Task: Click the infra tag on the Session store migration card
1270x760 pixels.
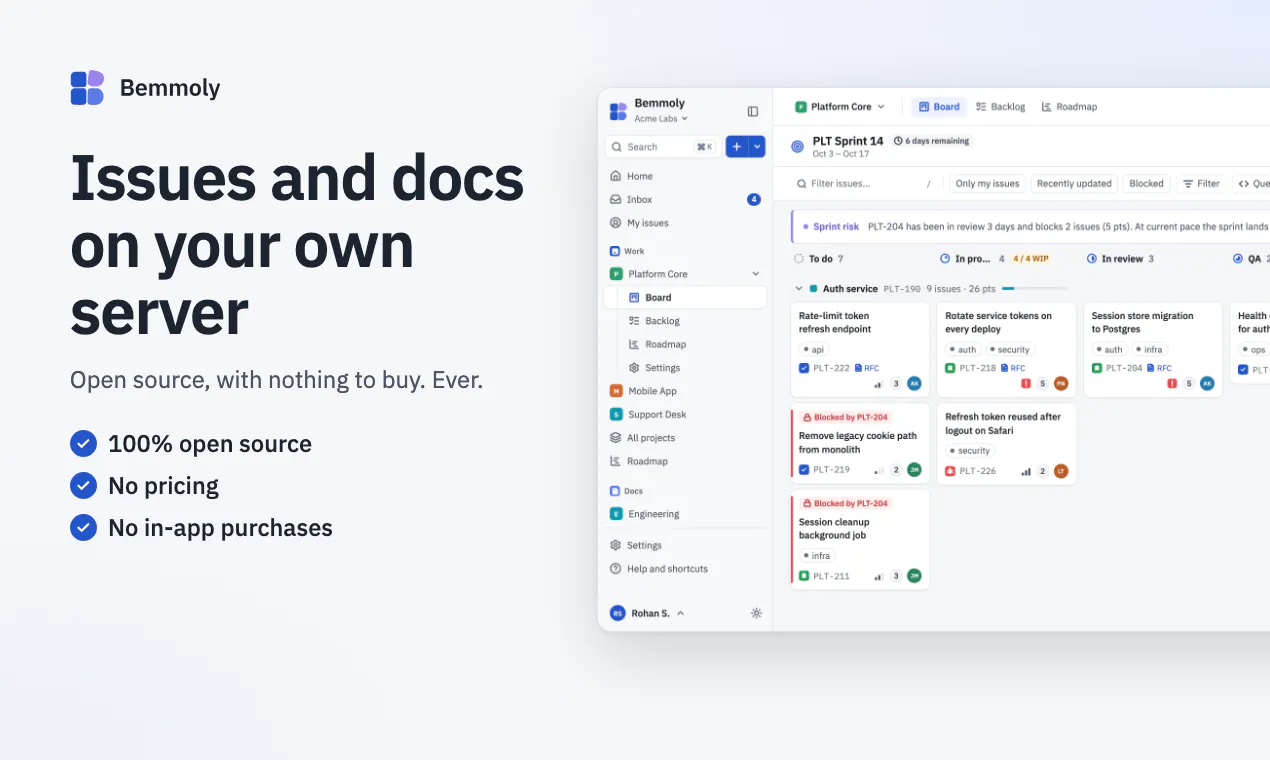Action: point(1148,350)
